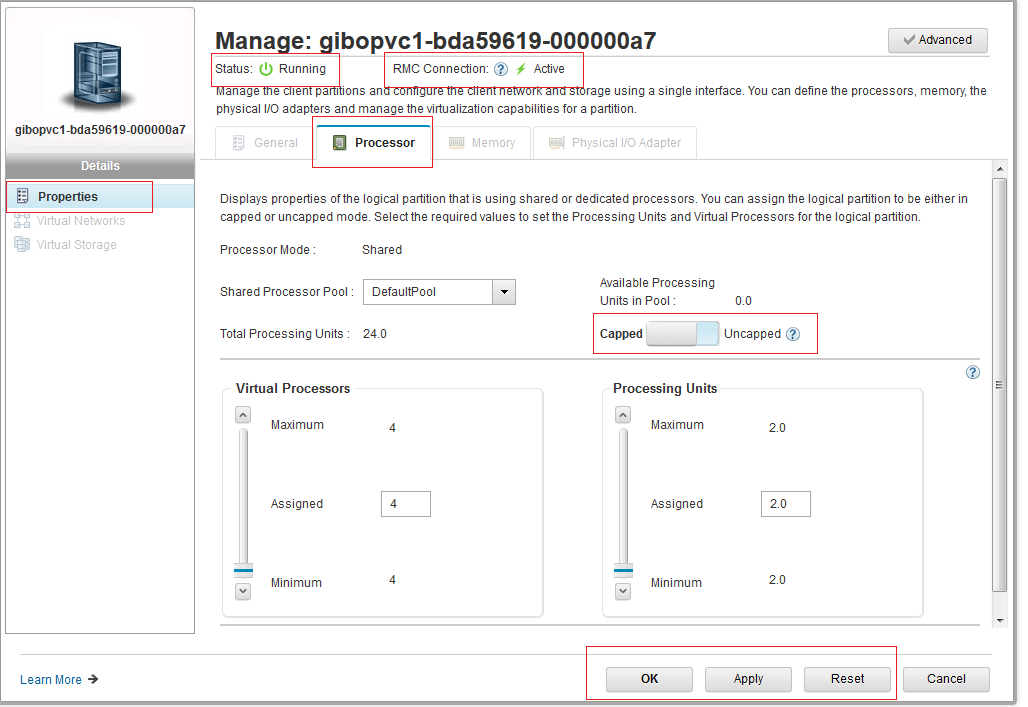Click the server image above the partition name

coord(98,74)
